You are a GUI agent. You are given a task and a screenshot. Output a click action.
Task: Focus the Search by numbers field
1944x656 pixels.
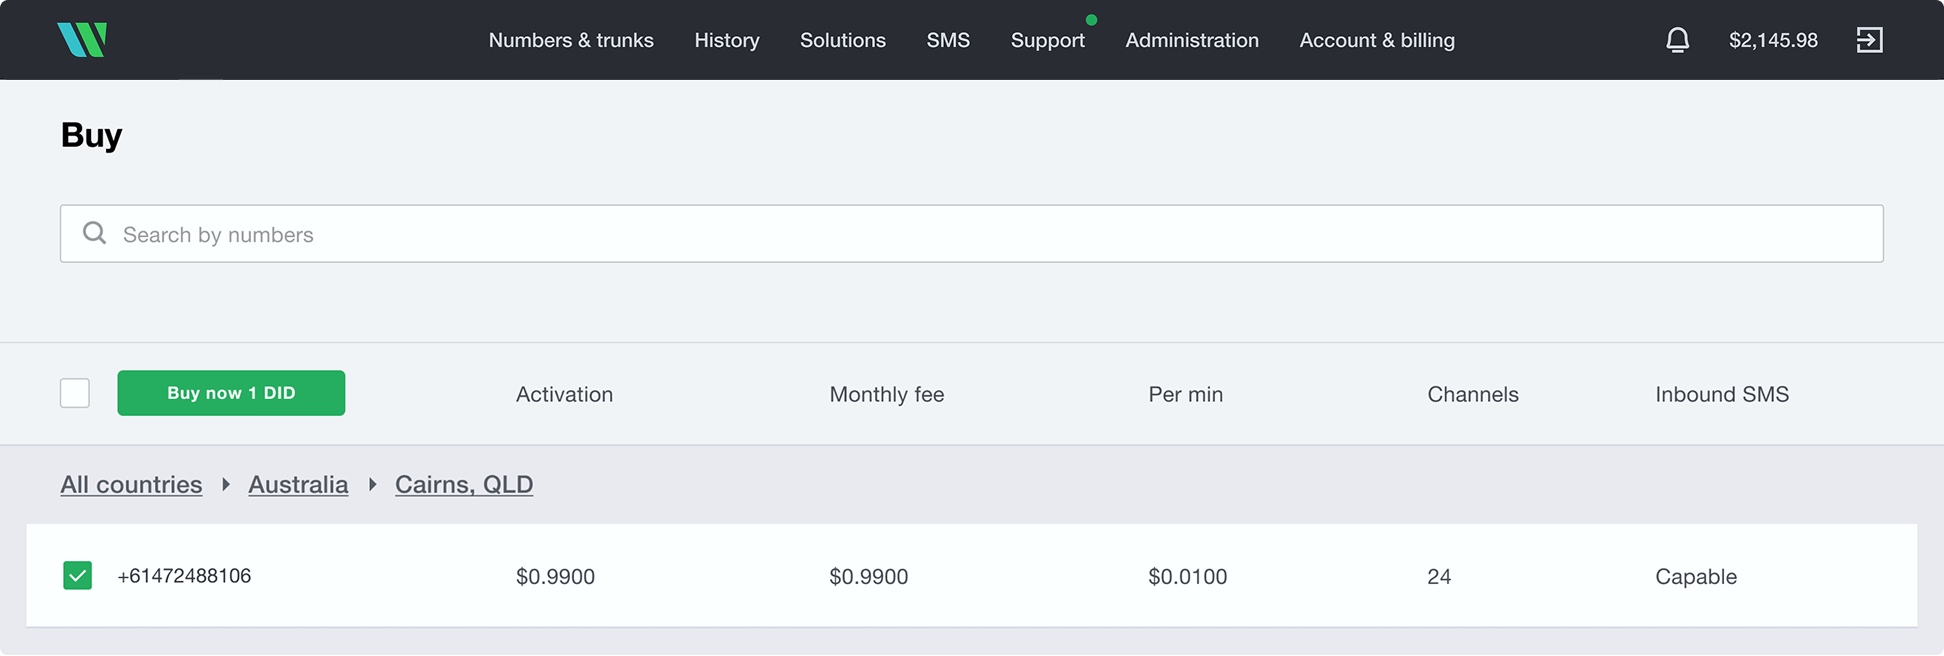(972, 234)
